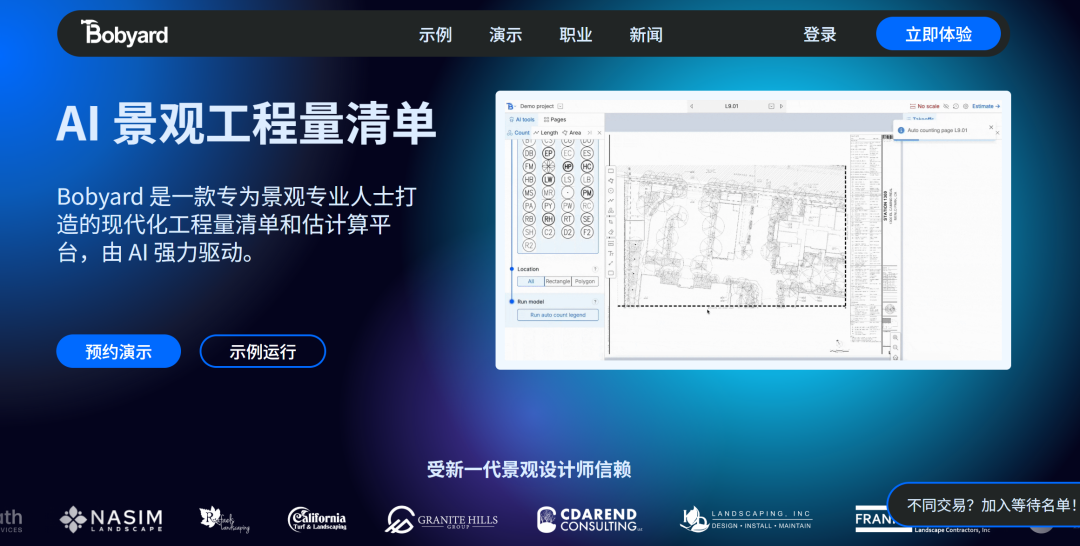The image size is (1080, 546).
Task: Go to the next page arrow beside L9.01
Action: click(x=782, y=106)
